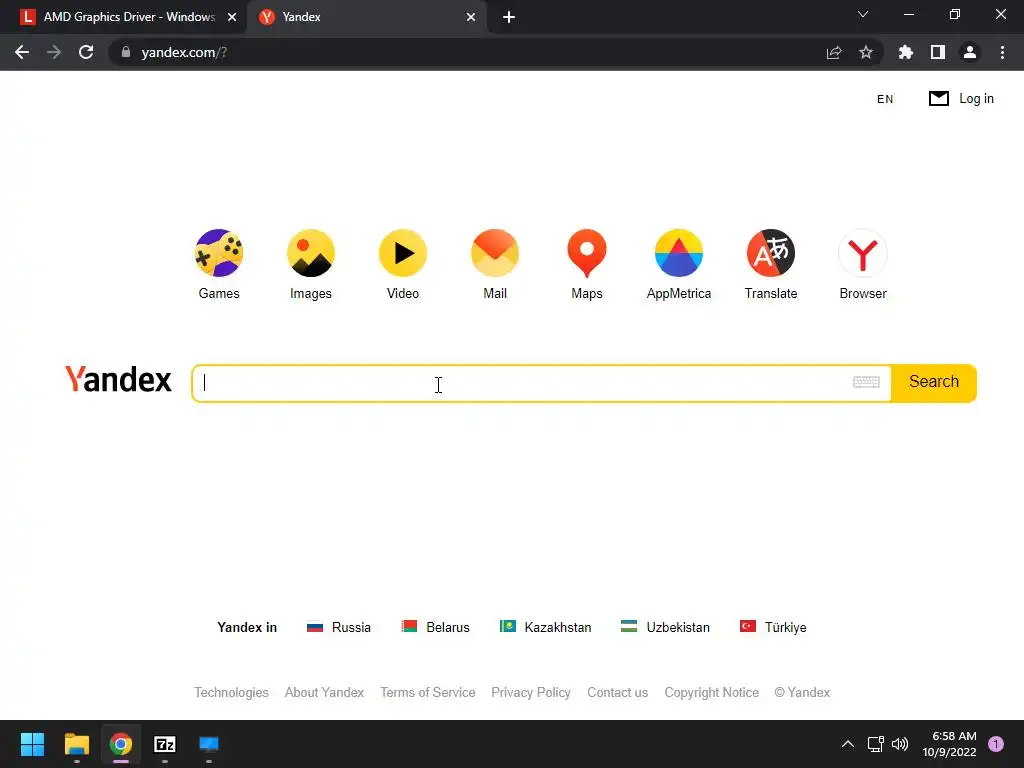
Task: Show the on-screen keyboard in search box
Action: (867, 382)
